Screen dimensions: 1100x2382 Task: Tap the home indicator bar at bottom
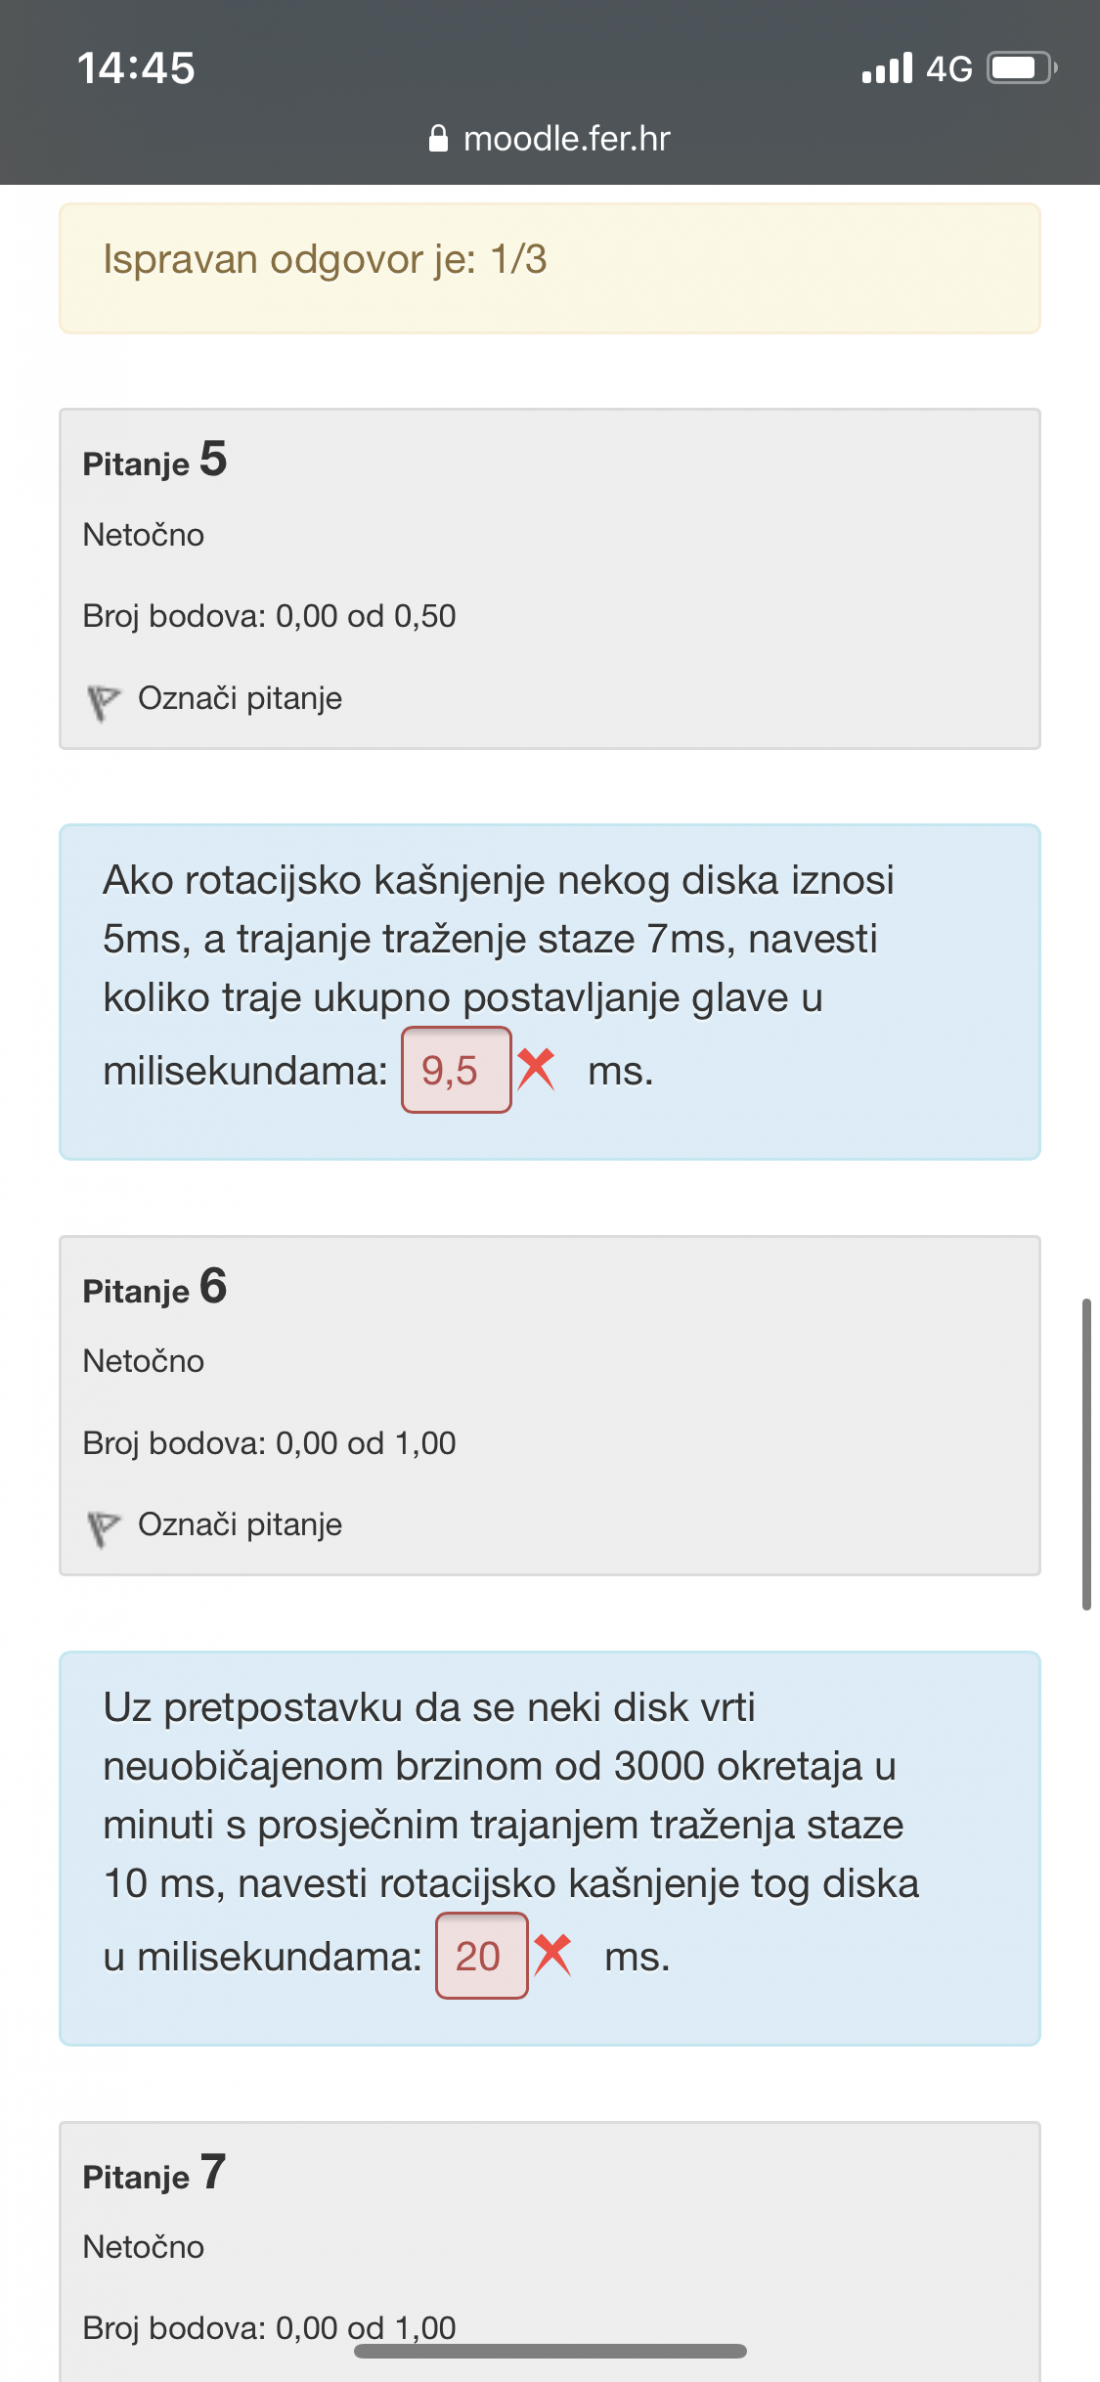(550, 2351)
